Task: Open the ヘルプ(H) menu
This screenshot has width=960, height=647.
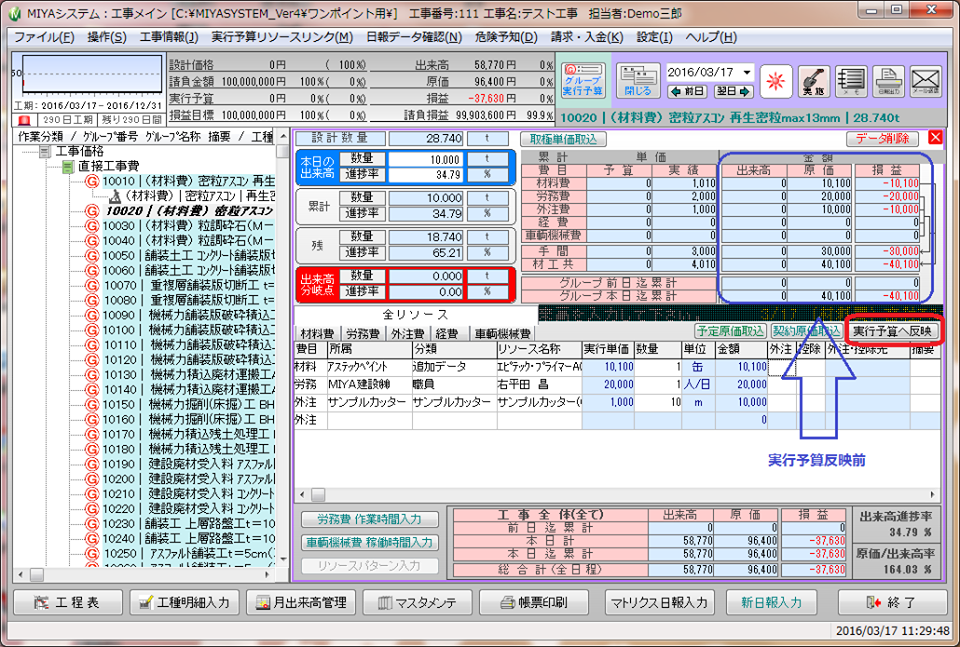Action: coord(711,37)
